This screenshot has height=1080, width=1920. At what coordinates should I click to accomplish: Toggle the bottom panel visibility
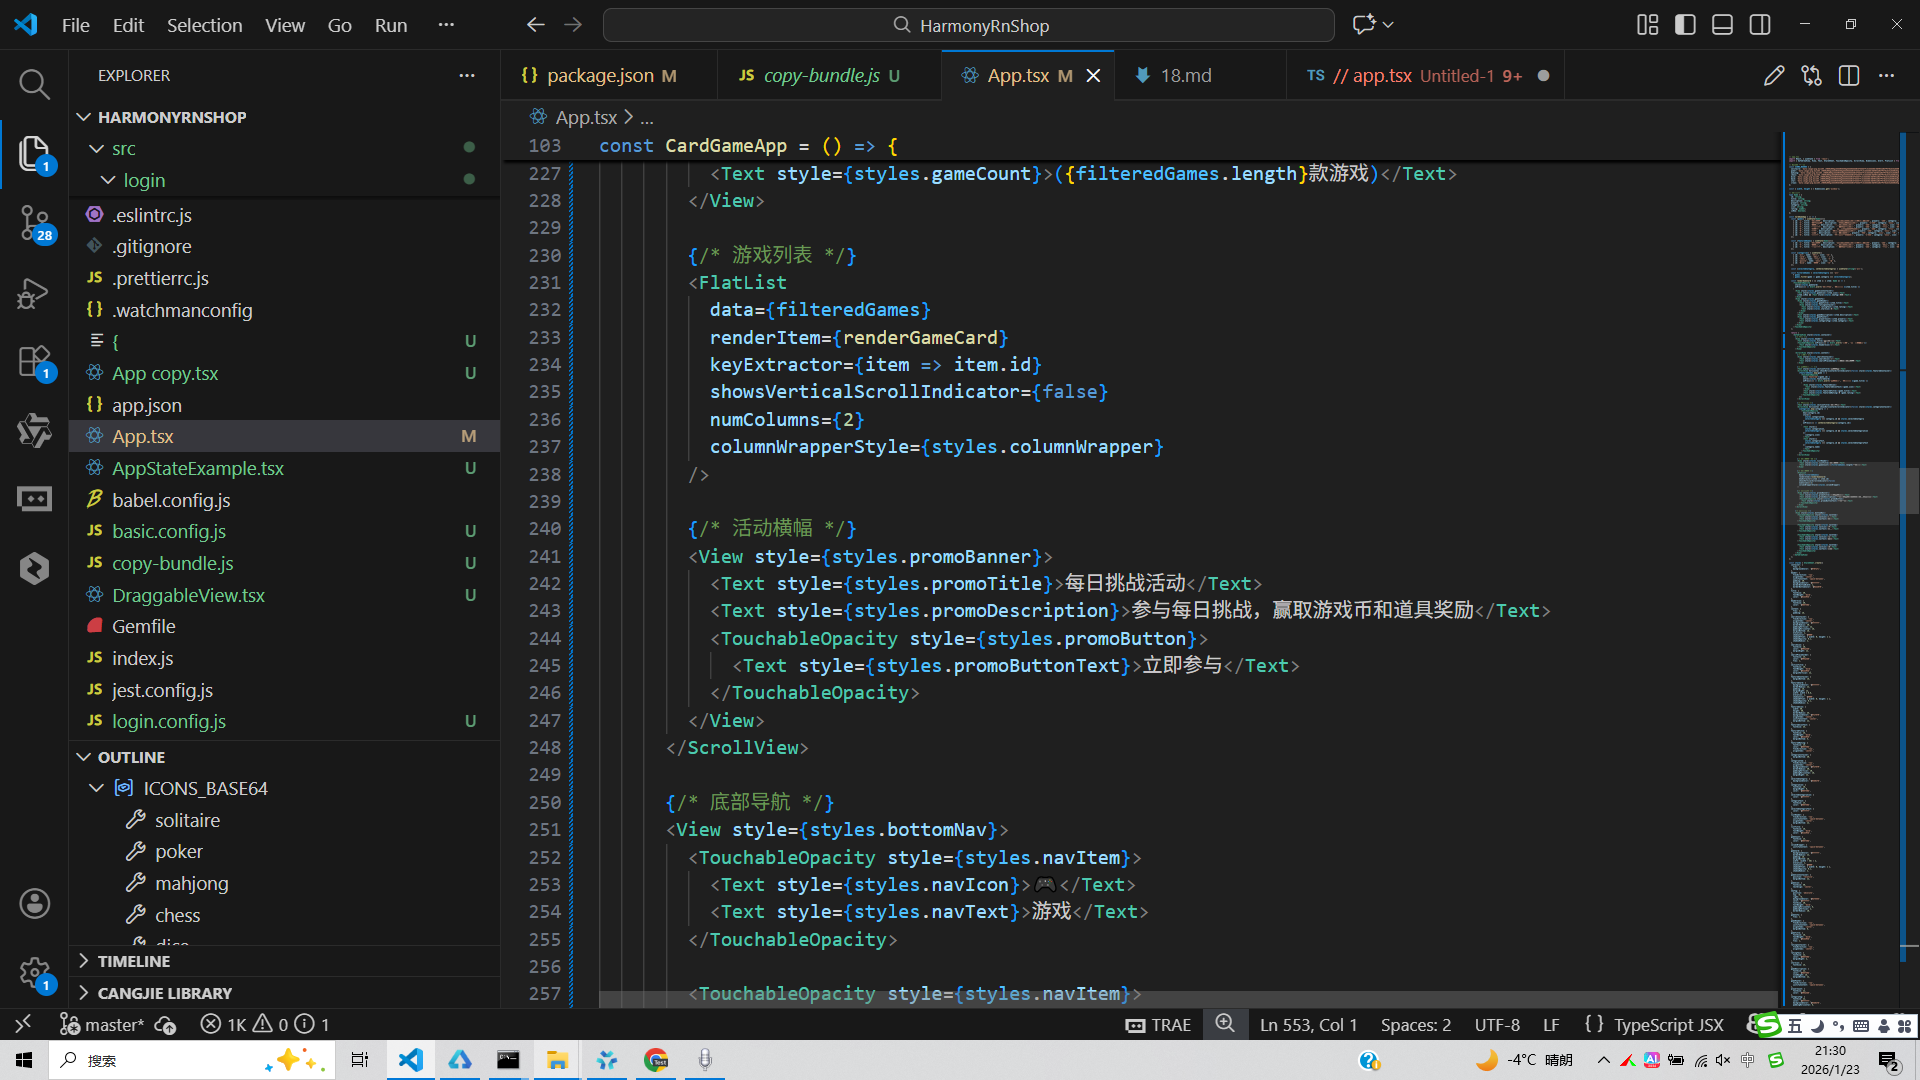(x=1722, y=25)
